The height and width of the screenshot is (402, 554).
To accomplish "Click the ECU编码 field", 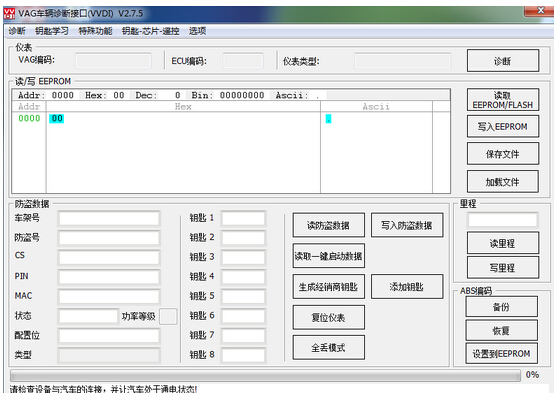I will (243, 61).
